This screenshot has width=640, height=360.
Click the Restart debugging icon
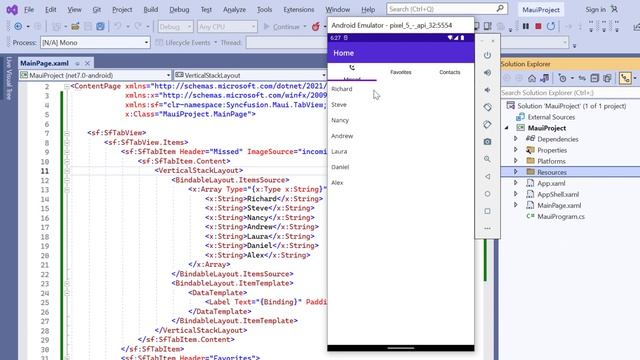pos(551,27)
